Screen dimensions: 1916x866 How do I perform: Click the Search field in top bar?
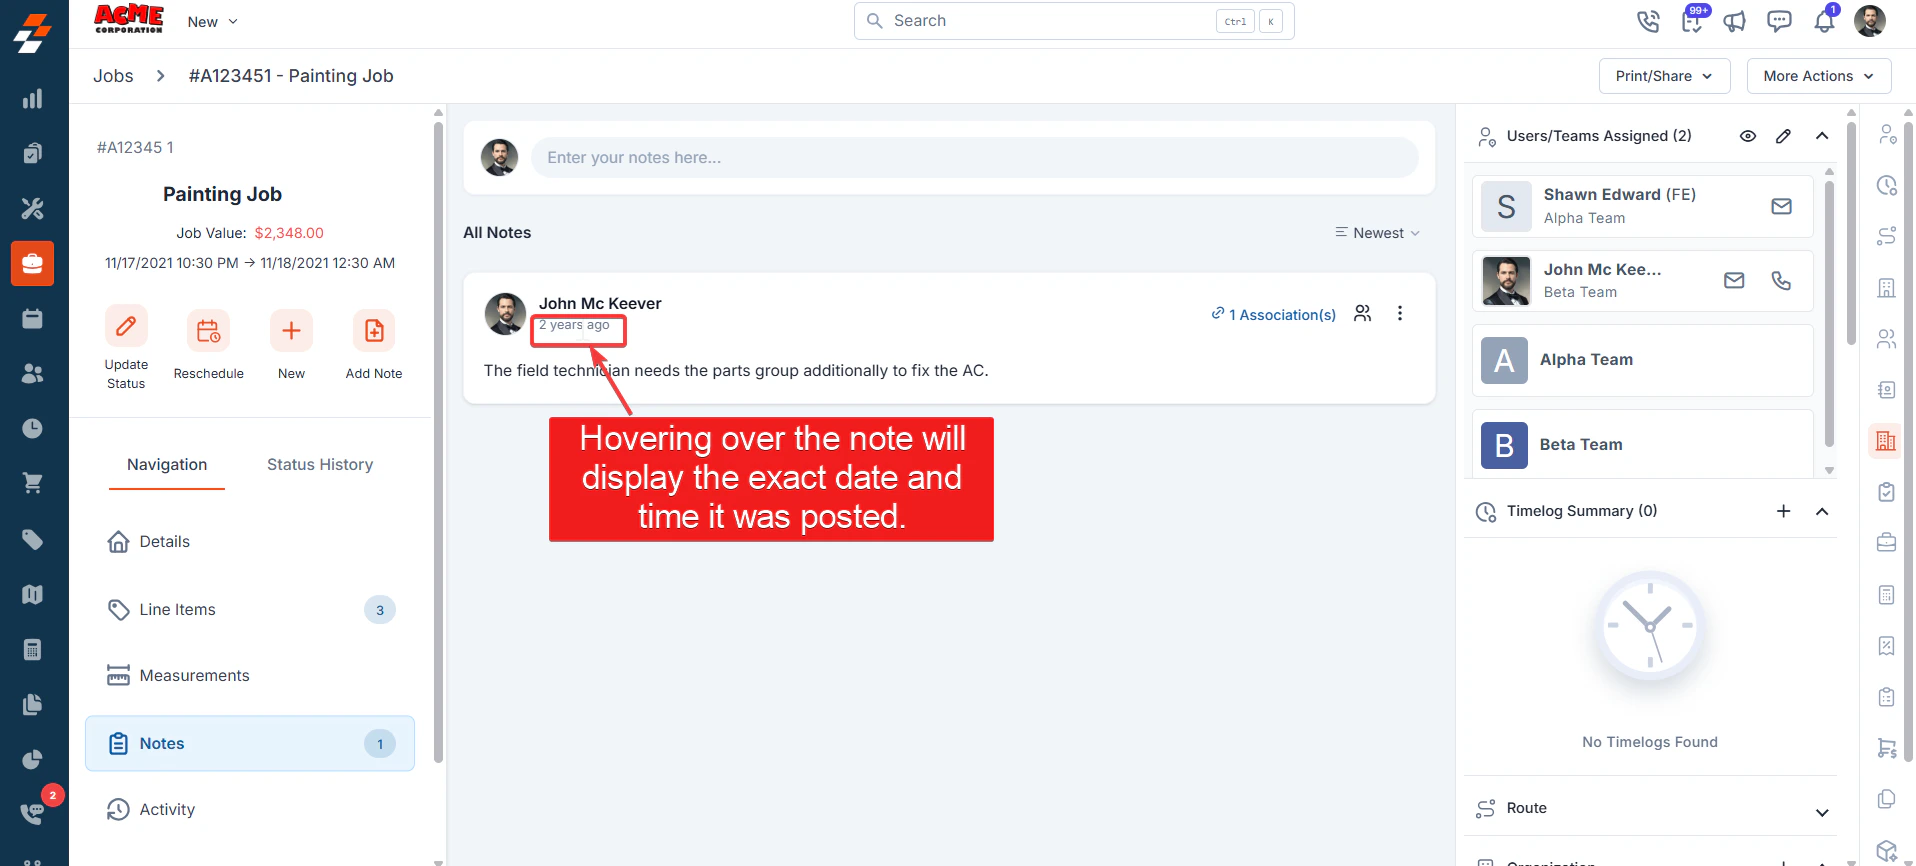[x=1074, y=21]
